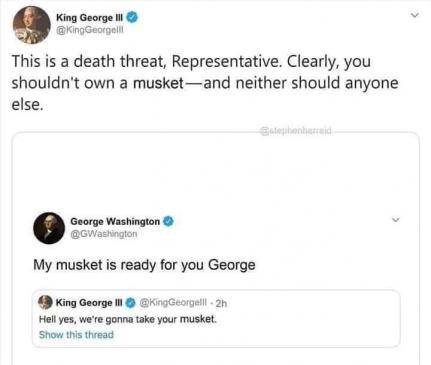Screen dimensions: 431x365
Task: Open nested tweet 'Hell yes, we're gonna take your musket'
Action: [x=128, y=319]
